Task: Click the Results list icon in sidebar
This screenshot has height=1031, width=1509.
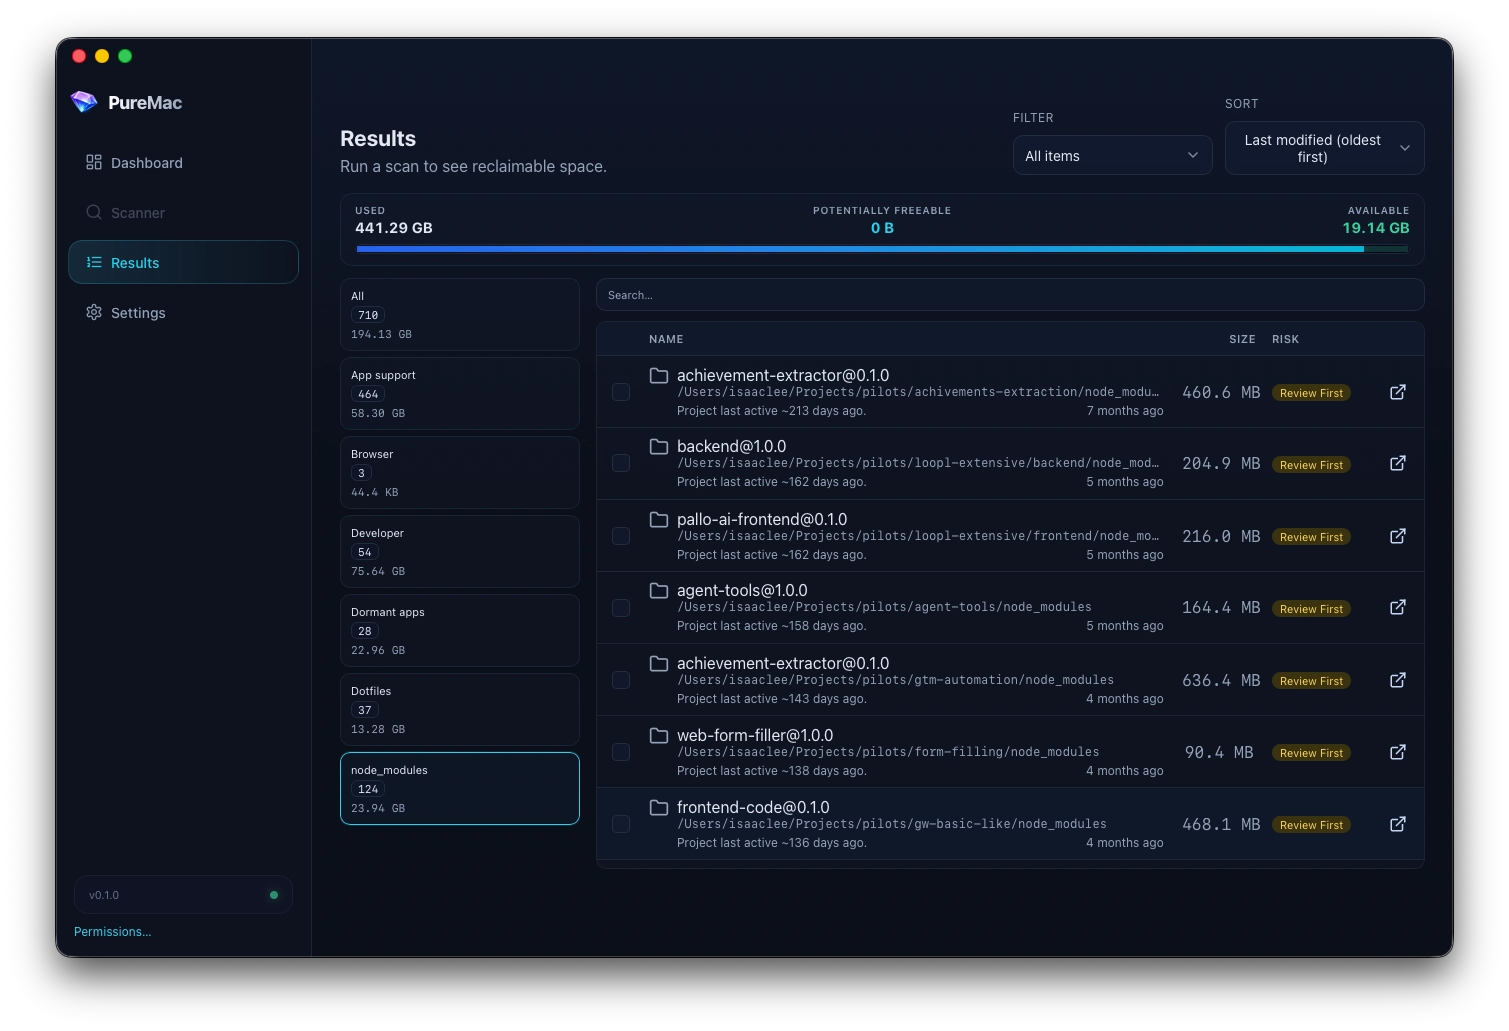Action: 94,262
